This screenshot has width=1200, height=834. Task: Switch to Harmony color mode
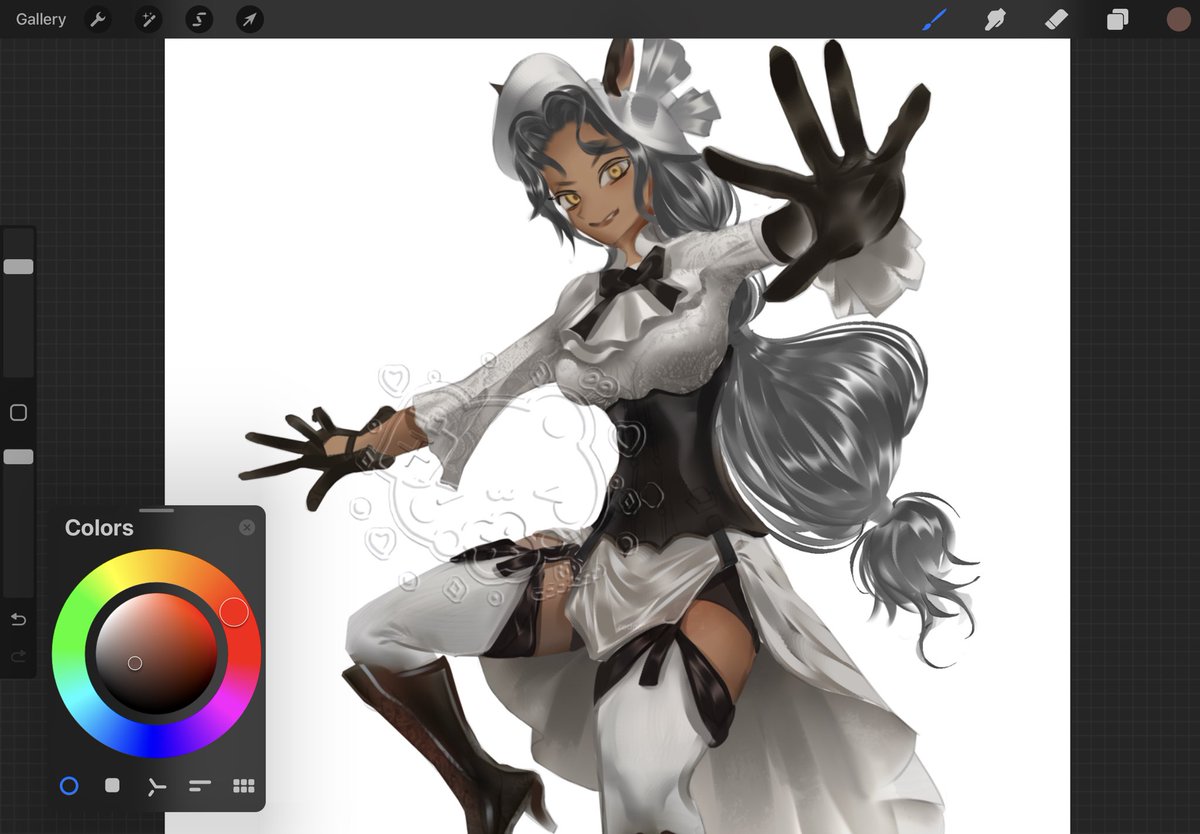pyautogui.click(x=156, y=786)
